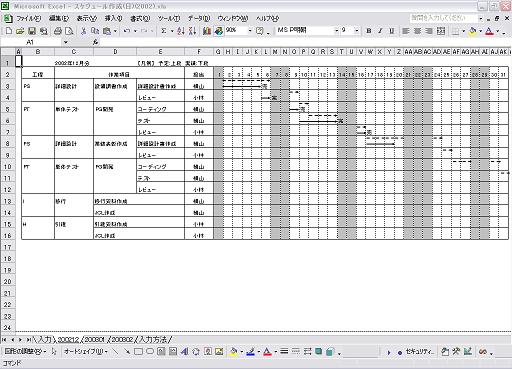This screenshot has width=512, height=369.
Task: Open the File menu
Action: click(29, 18)
